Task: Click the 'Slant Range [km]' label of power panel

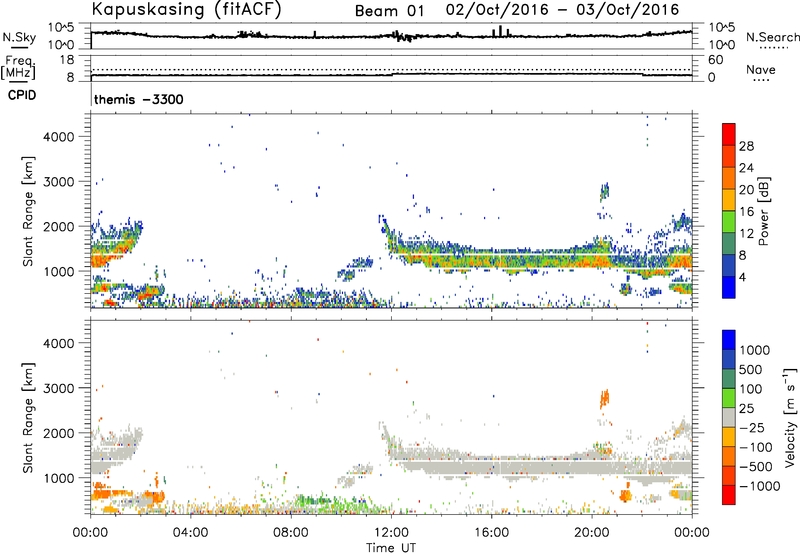Action: coord(28,211)
